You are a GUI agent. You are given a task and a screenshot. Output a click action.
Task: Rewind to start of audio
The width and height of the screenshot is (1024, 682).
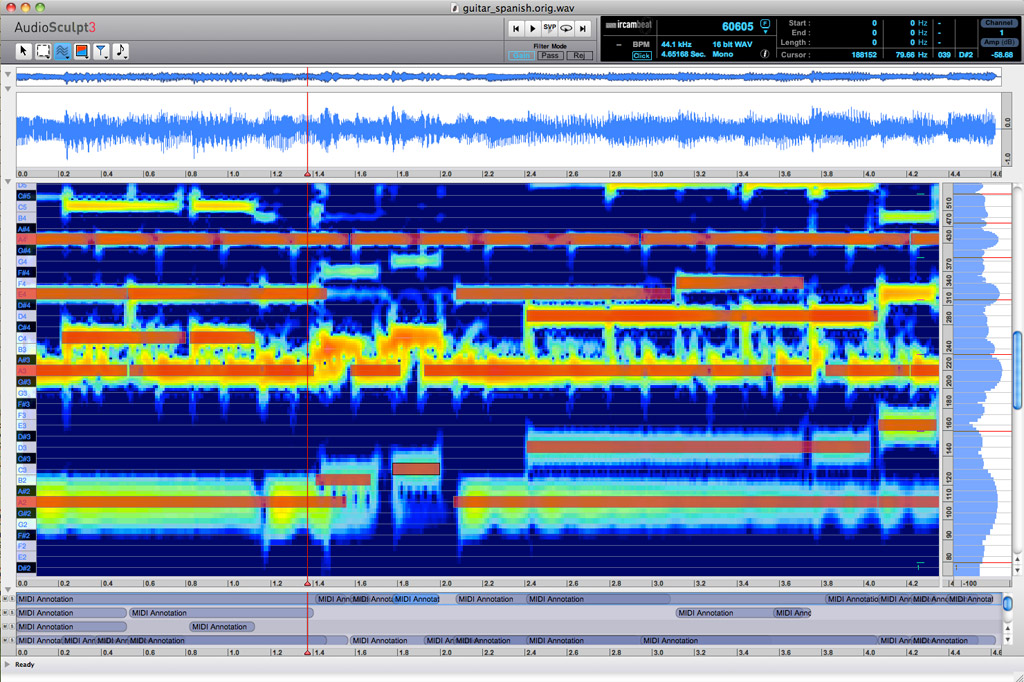click(x=516, y=29)
